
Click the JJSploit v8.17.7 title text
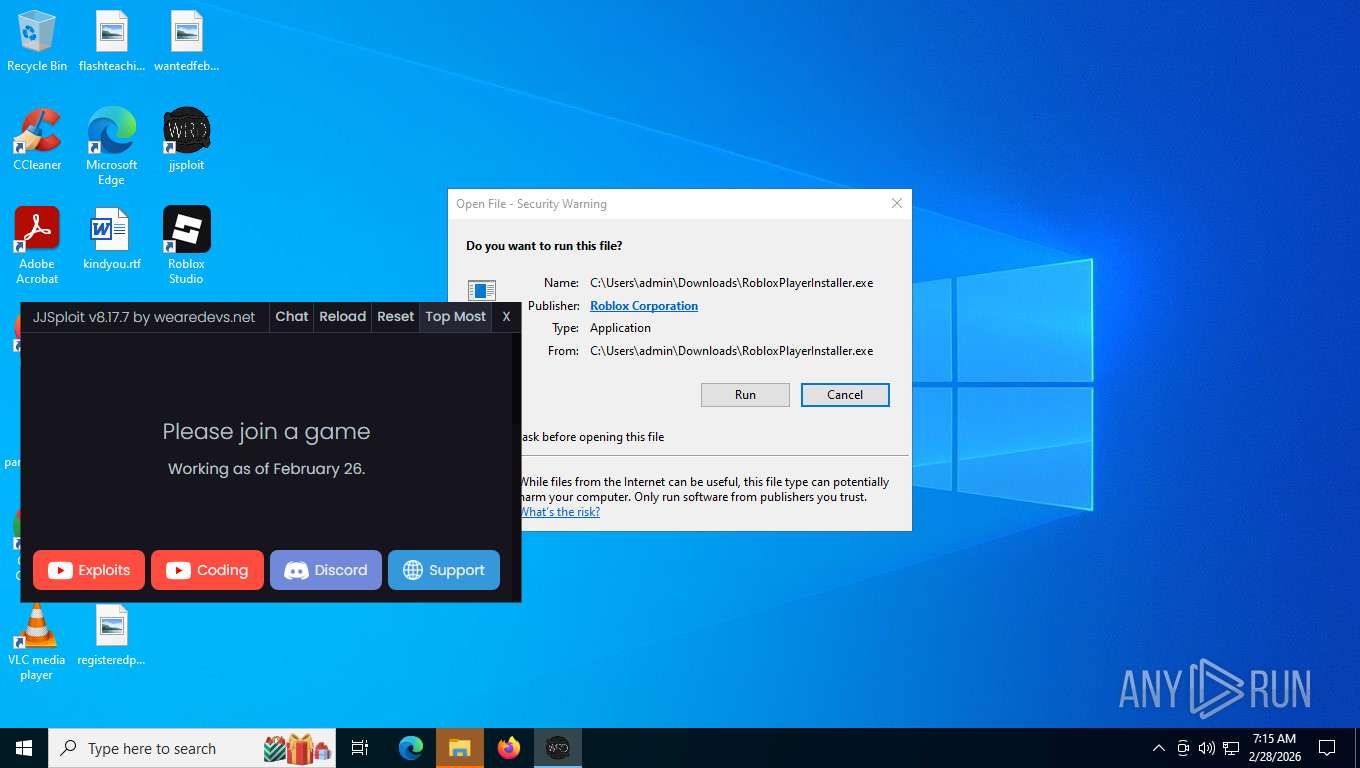pyautogui.click(x=144, y=316)
